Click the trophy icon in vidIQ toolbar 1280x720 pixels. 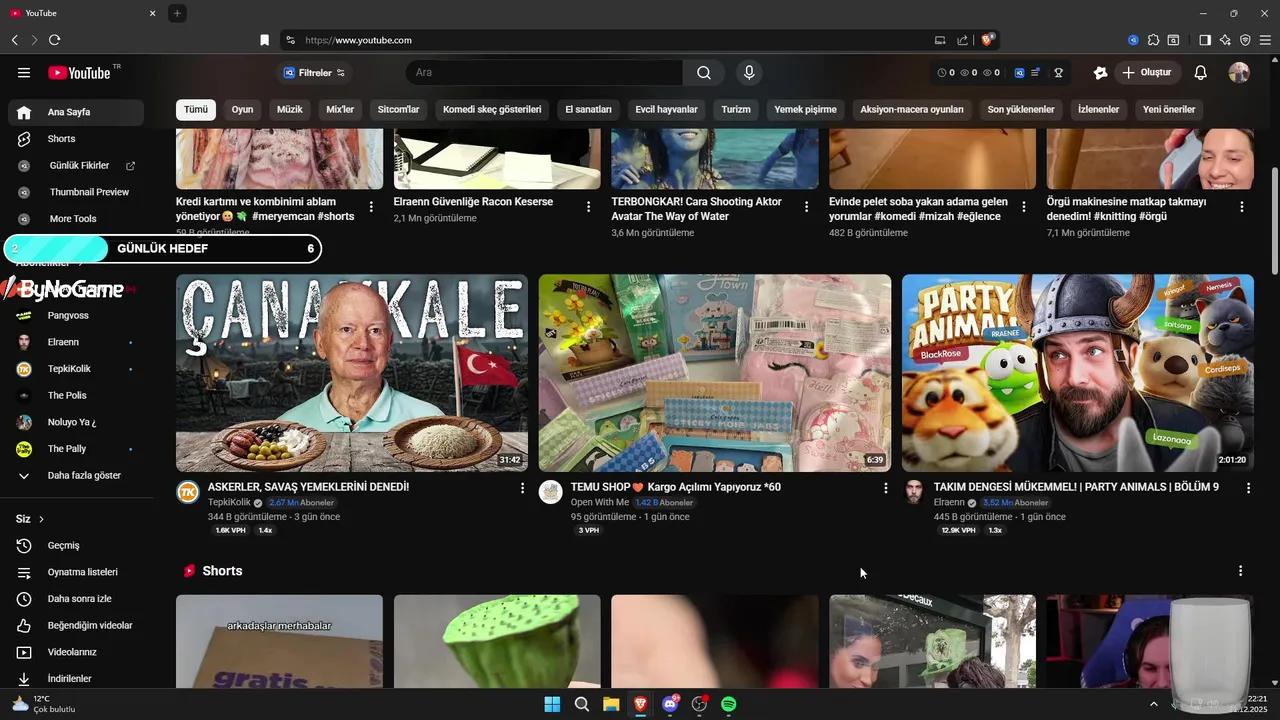point(1058,72)
